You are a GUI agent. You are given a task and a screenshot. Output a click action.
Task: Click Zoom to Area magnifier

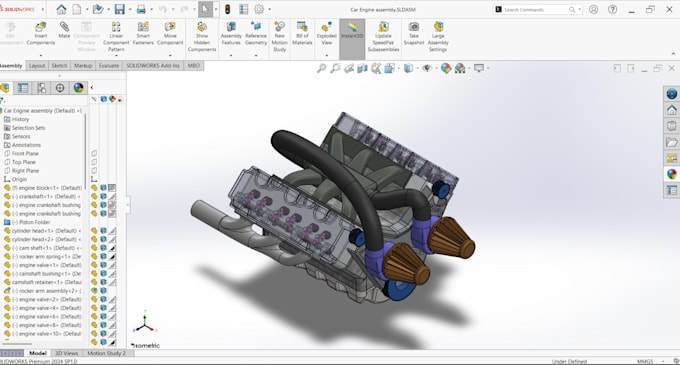click(335, 68)
